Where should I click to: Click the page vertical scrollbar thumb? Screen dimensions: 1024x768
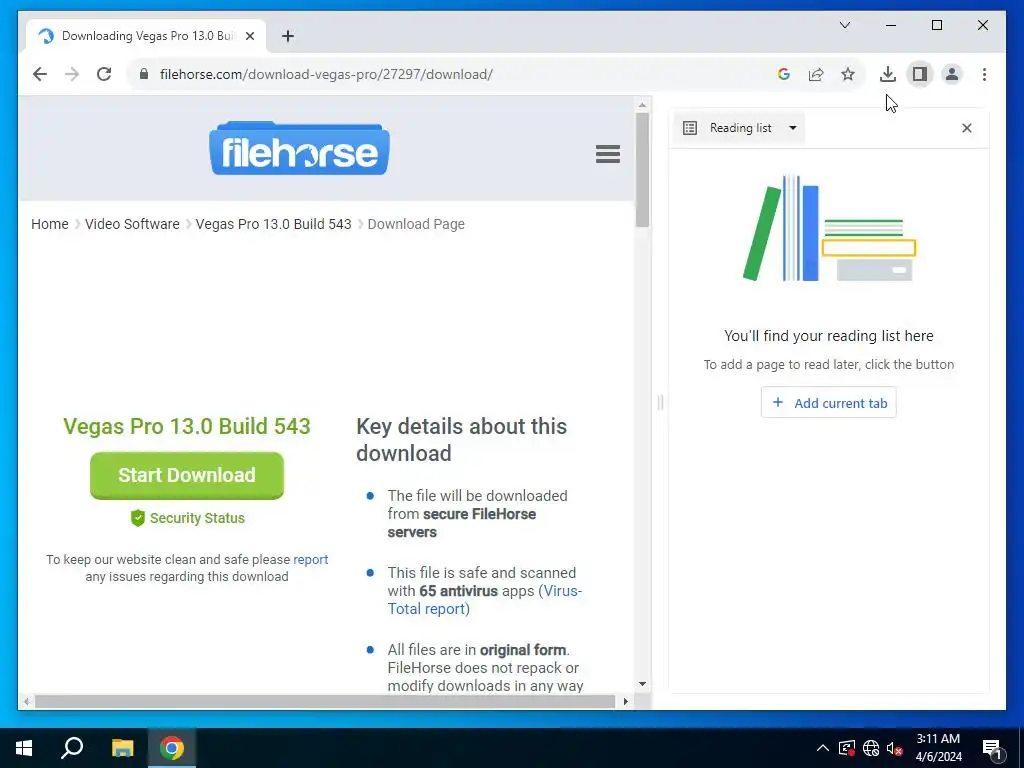pos(643,170)
